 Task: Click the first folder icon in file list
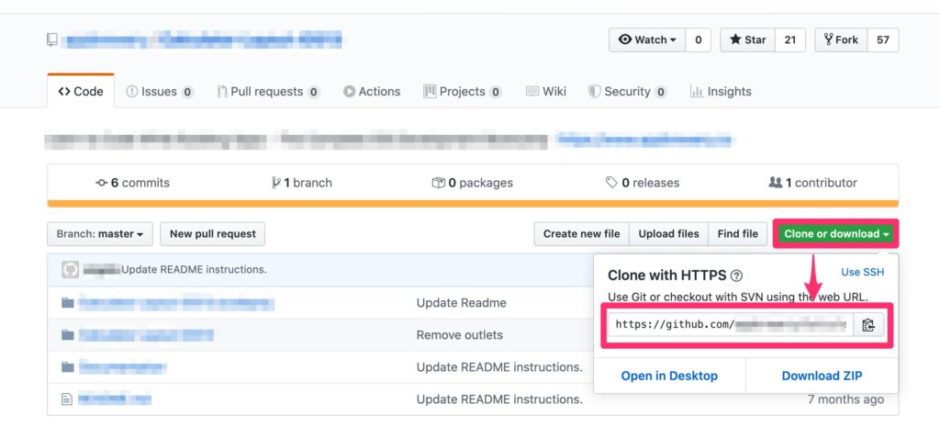point(67,303)
